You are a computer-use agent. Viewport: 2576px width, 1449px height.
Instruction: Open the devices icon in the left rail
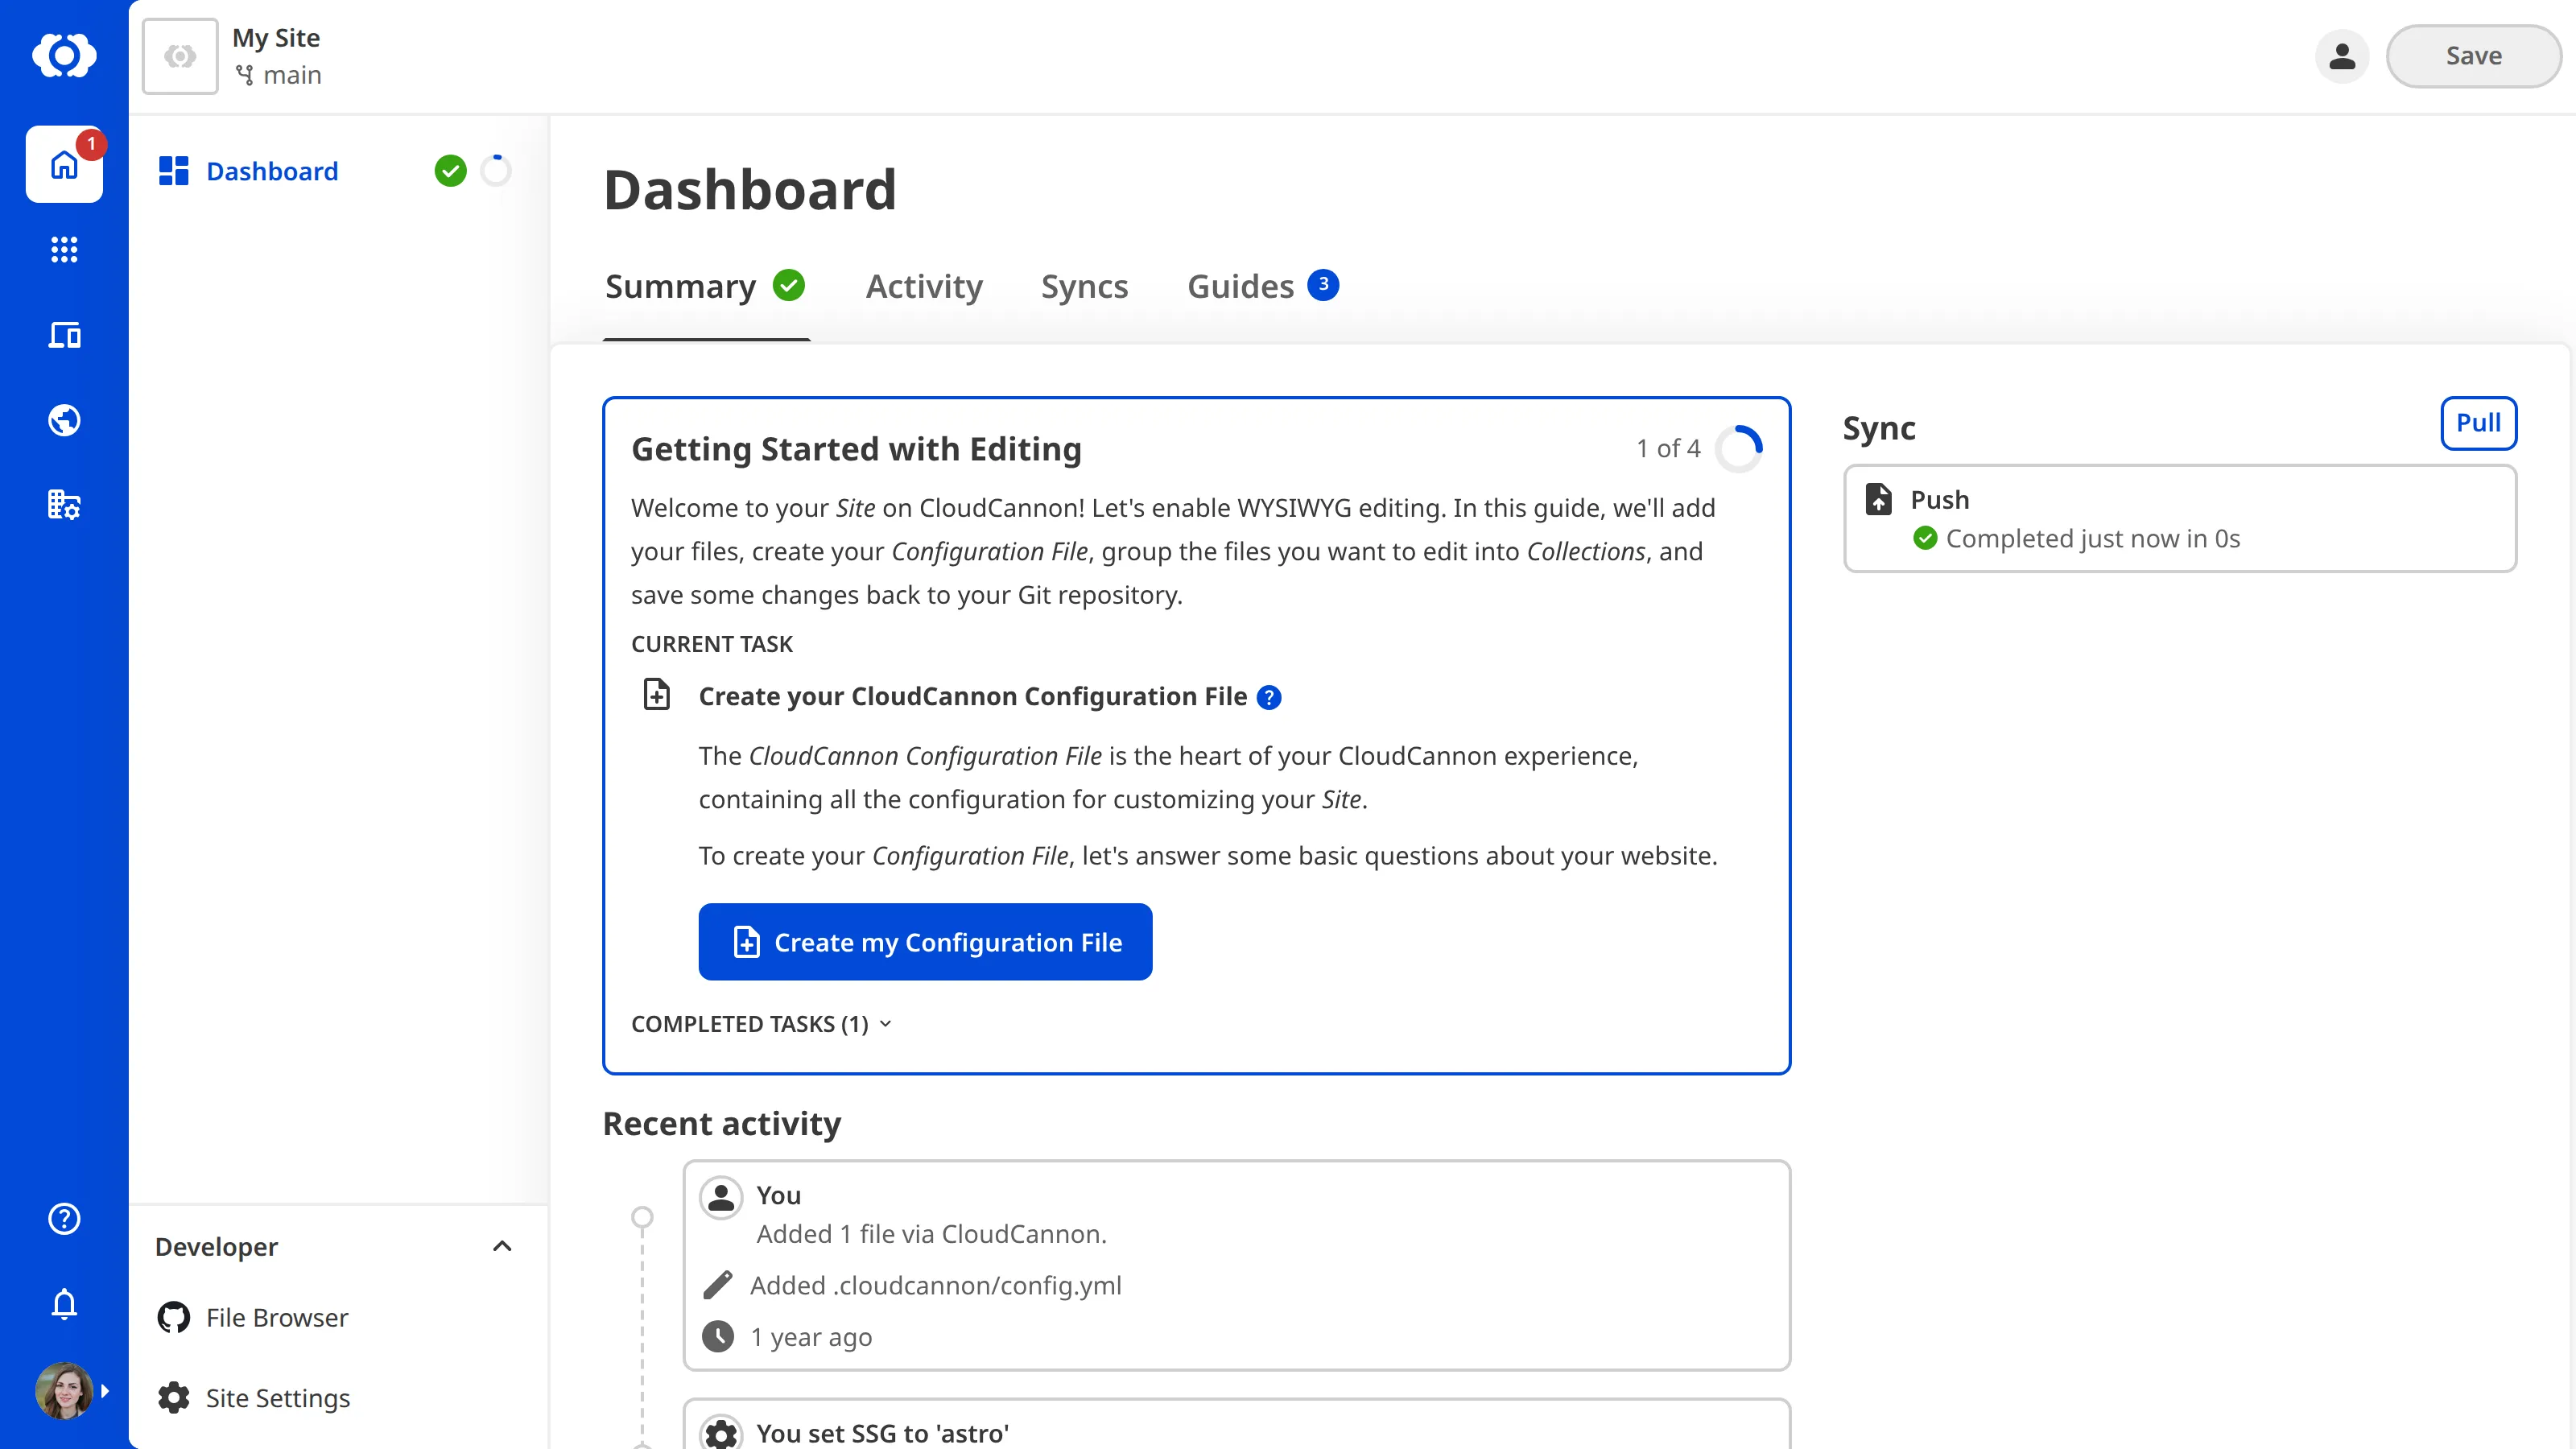click(64, 335)
